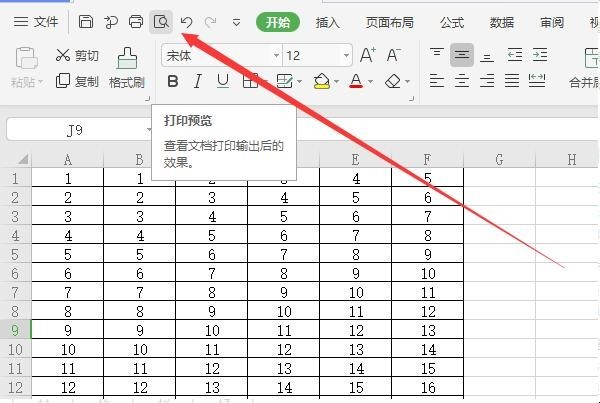Click the 剪切 cut button
The image size is (600, 403).
click(x=77, y=55)
